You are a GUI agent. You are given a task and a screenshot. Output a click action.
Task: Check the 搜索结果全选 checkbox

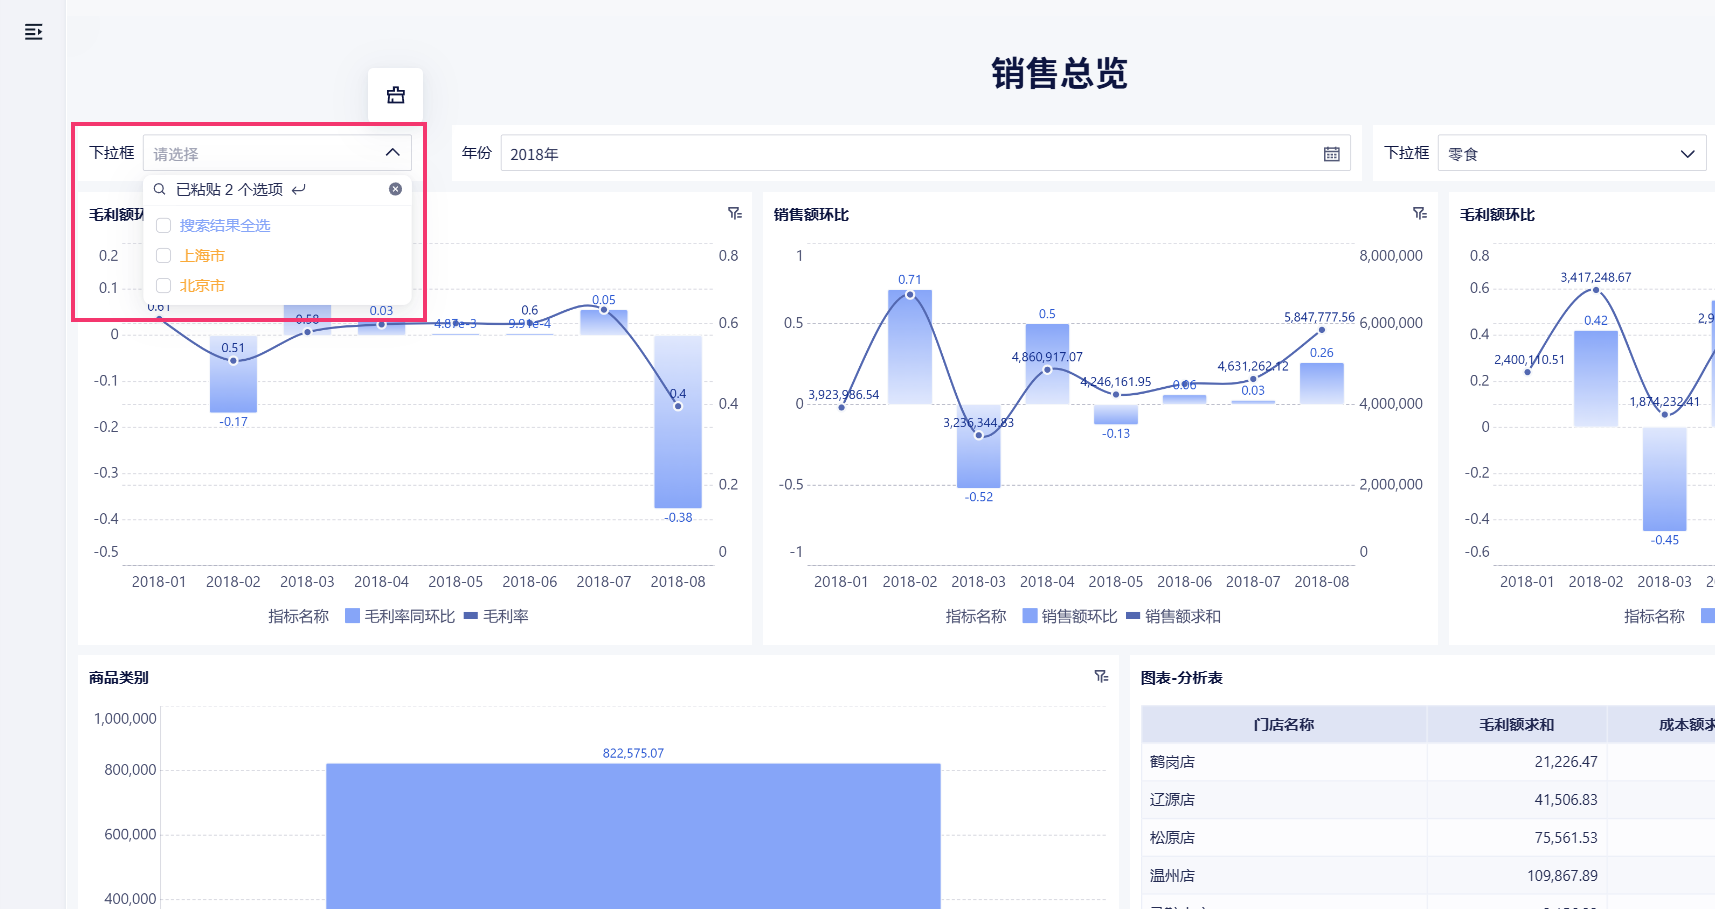coord(164,226)
